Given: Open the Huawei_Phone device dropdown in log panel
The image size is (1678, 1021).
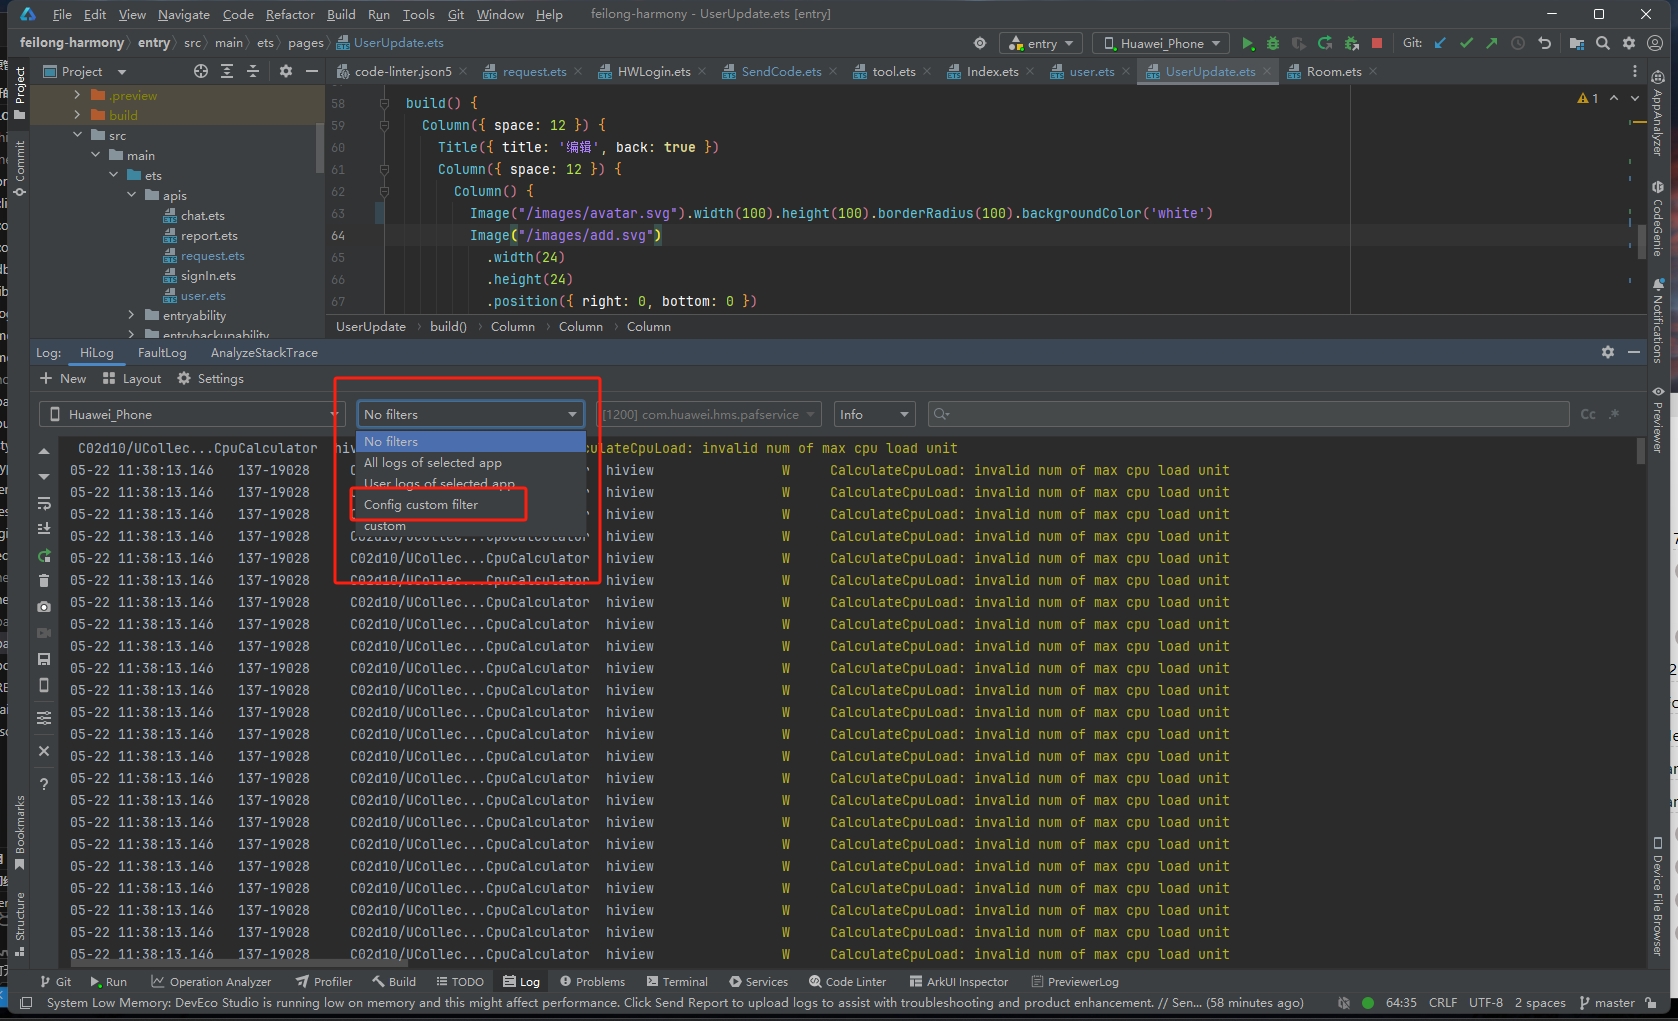Looking at the screenshot, I should click(x=190, y=414).
